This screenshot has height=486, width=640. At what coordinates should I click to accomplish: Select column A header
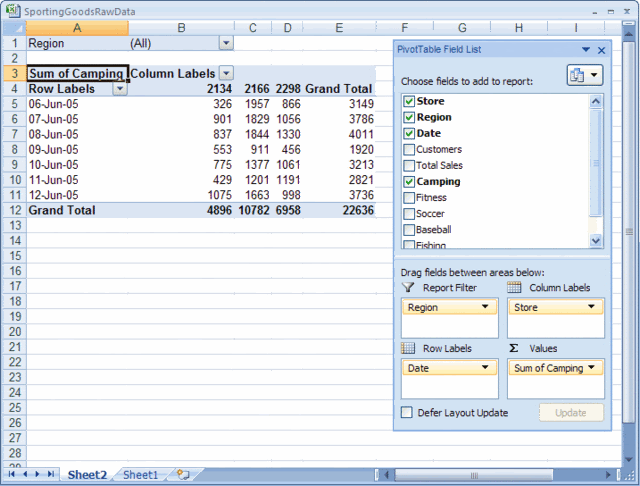point(77,28)
